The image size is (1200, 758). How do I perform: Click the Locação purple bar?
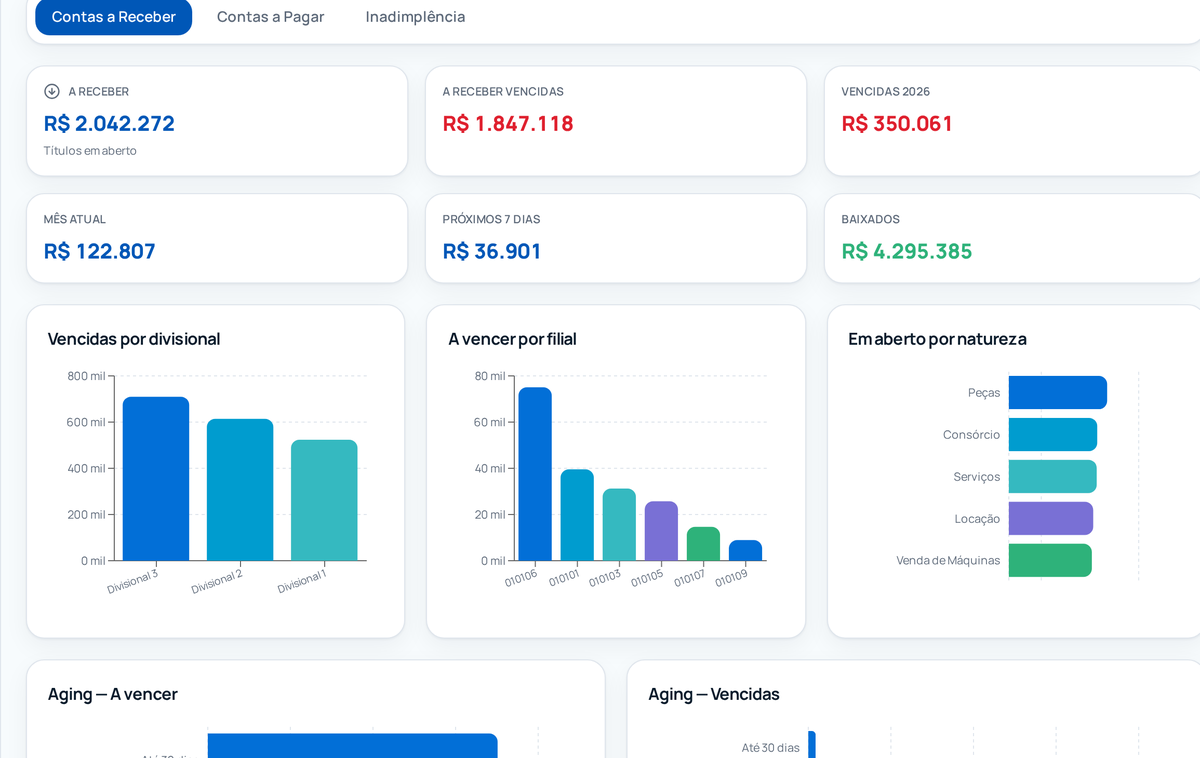1051,518
